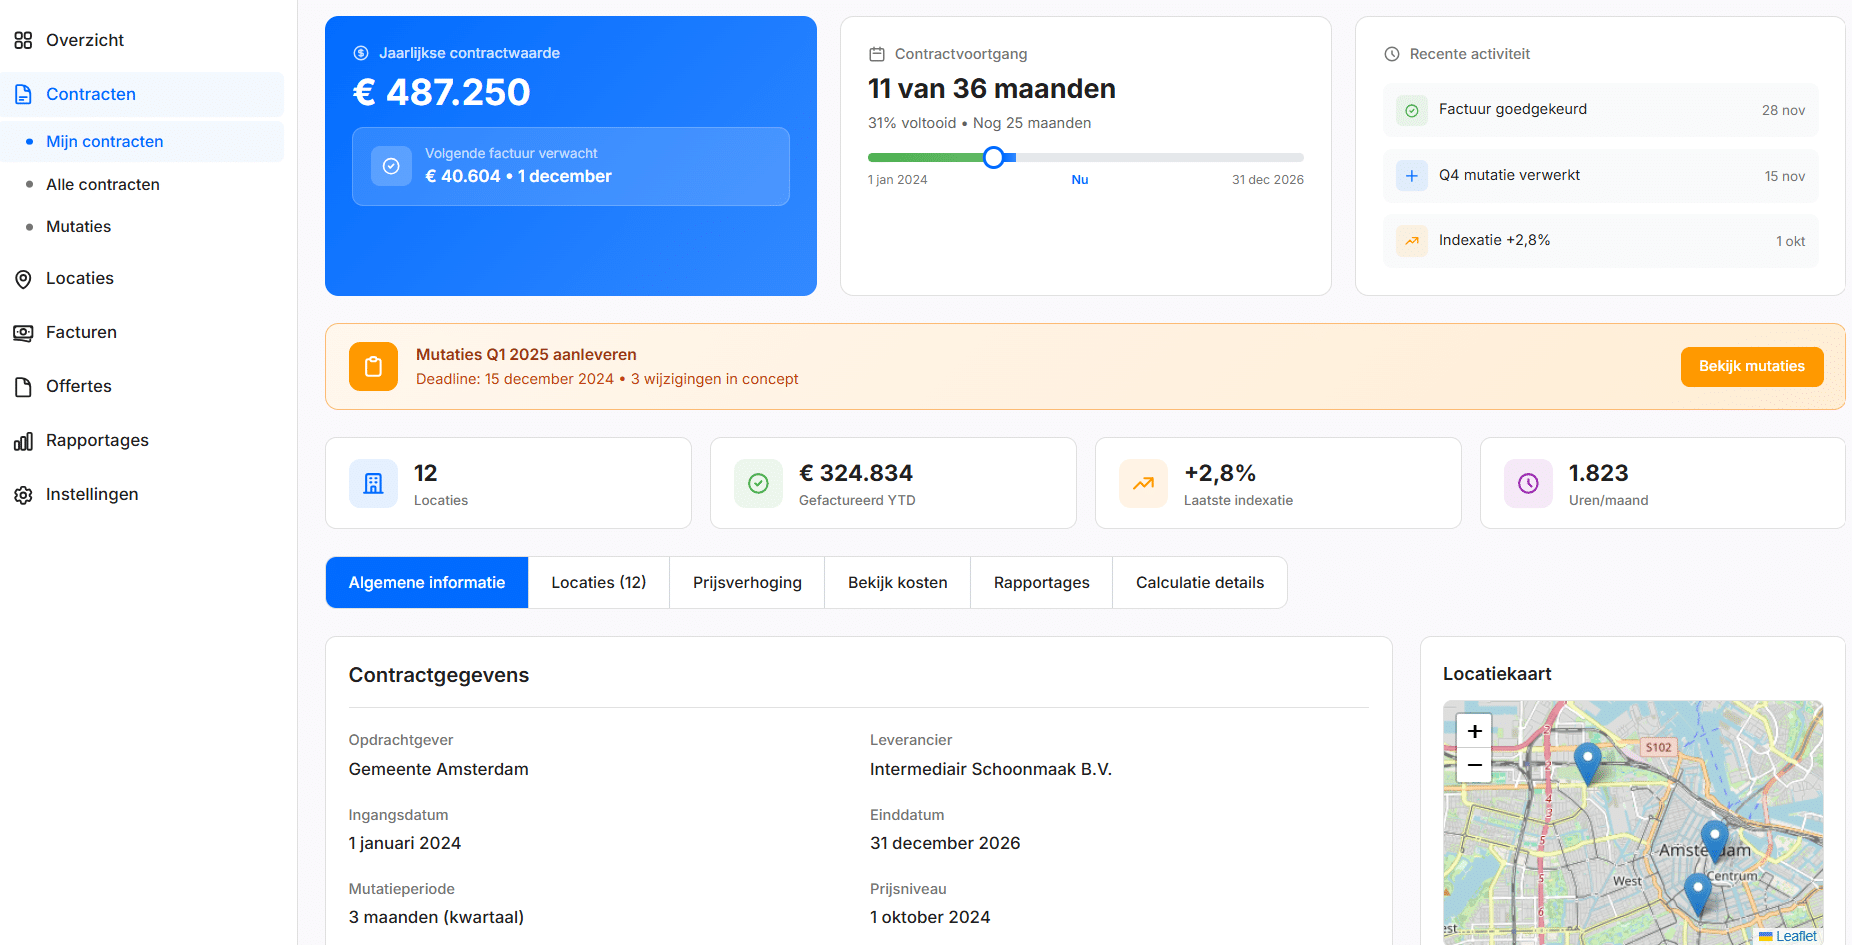Click the Locaties map pin icon in sidebar

point(23,278)
